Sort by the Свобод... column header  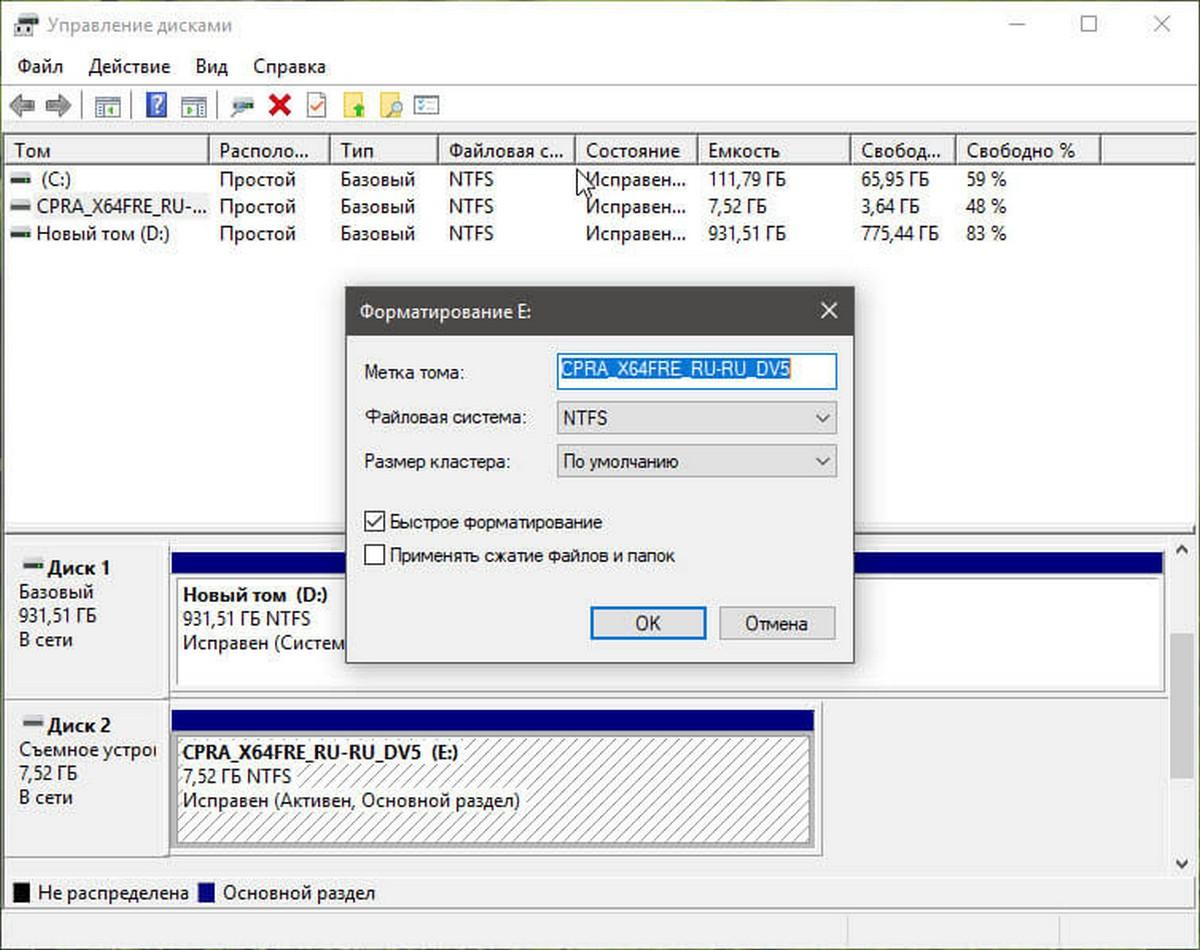tap(903, 151)
